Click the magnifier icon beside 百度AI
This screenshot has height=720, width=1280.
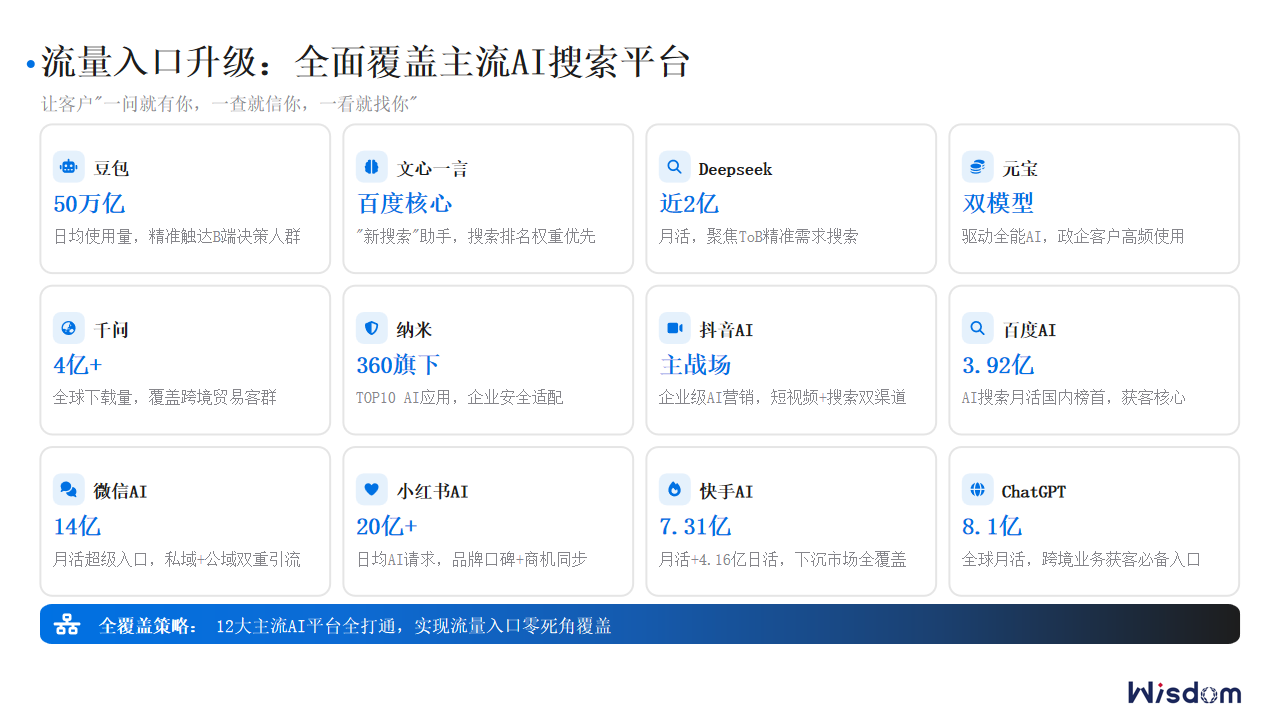coord(978,328)
